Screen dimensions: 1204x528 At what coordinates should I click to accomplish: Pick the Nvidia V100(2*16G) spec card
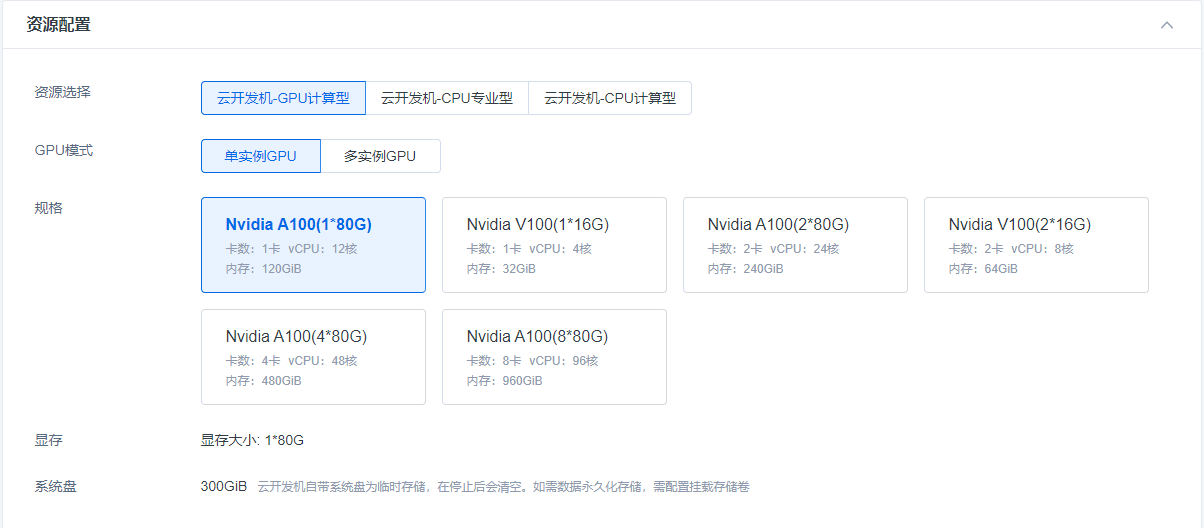coord(1036,245)
